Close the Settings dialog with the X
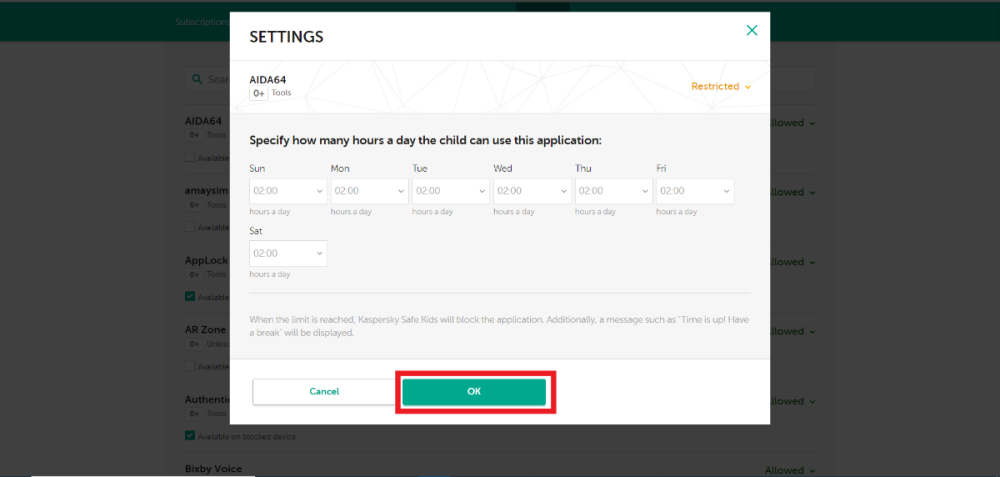The height and width of the screenshot is (477, 1000). click(752, 30)
